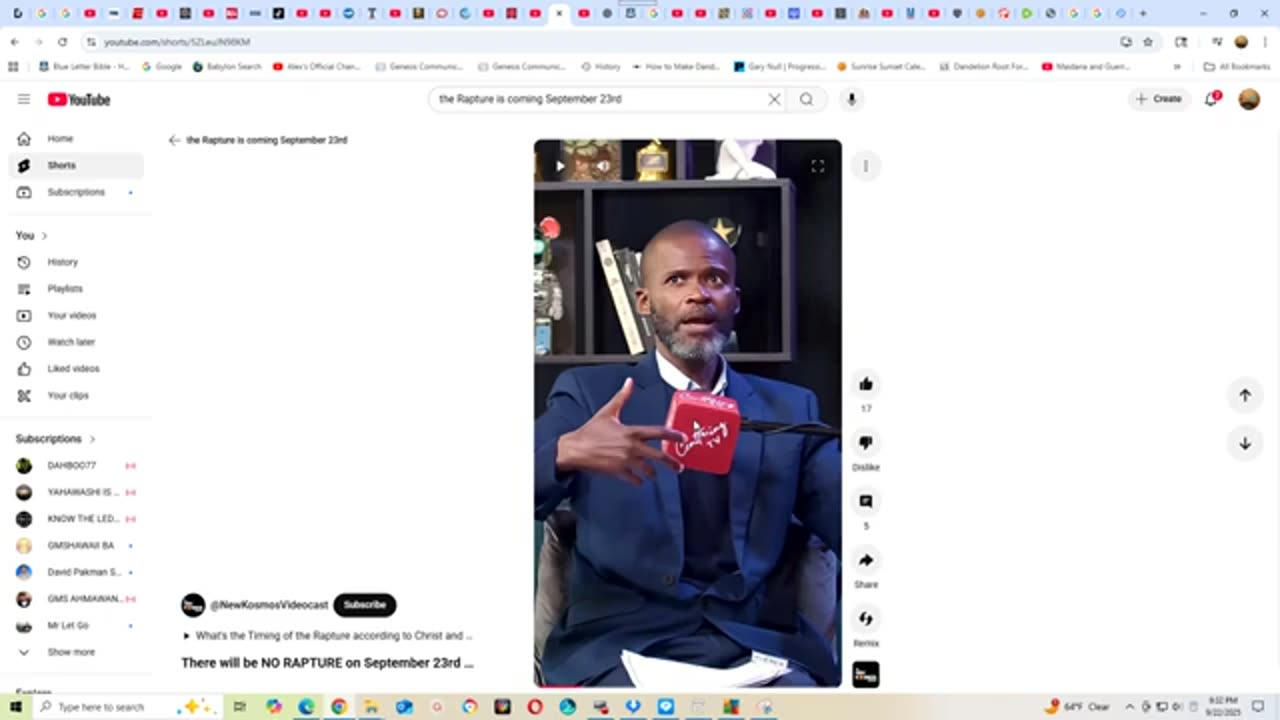Start voice search with the microphone

point(852,99)
